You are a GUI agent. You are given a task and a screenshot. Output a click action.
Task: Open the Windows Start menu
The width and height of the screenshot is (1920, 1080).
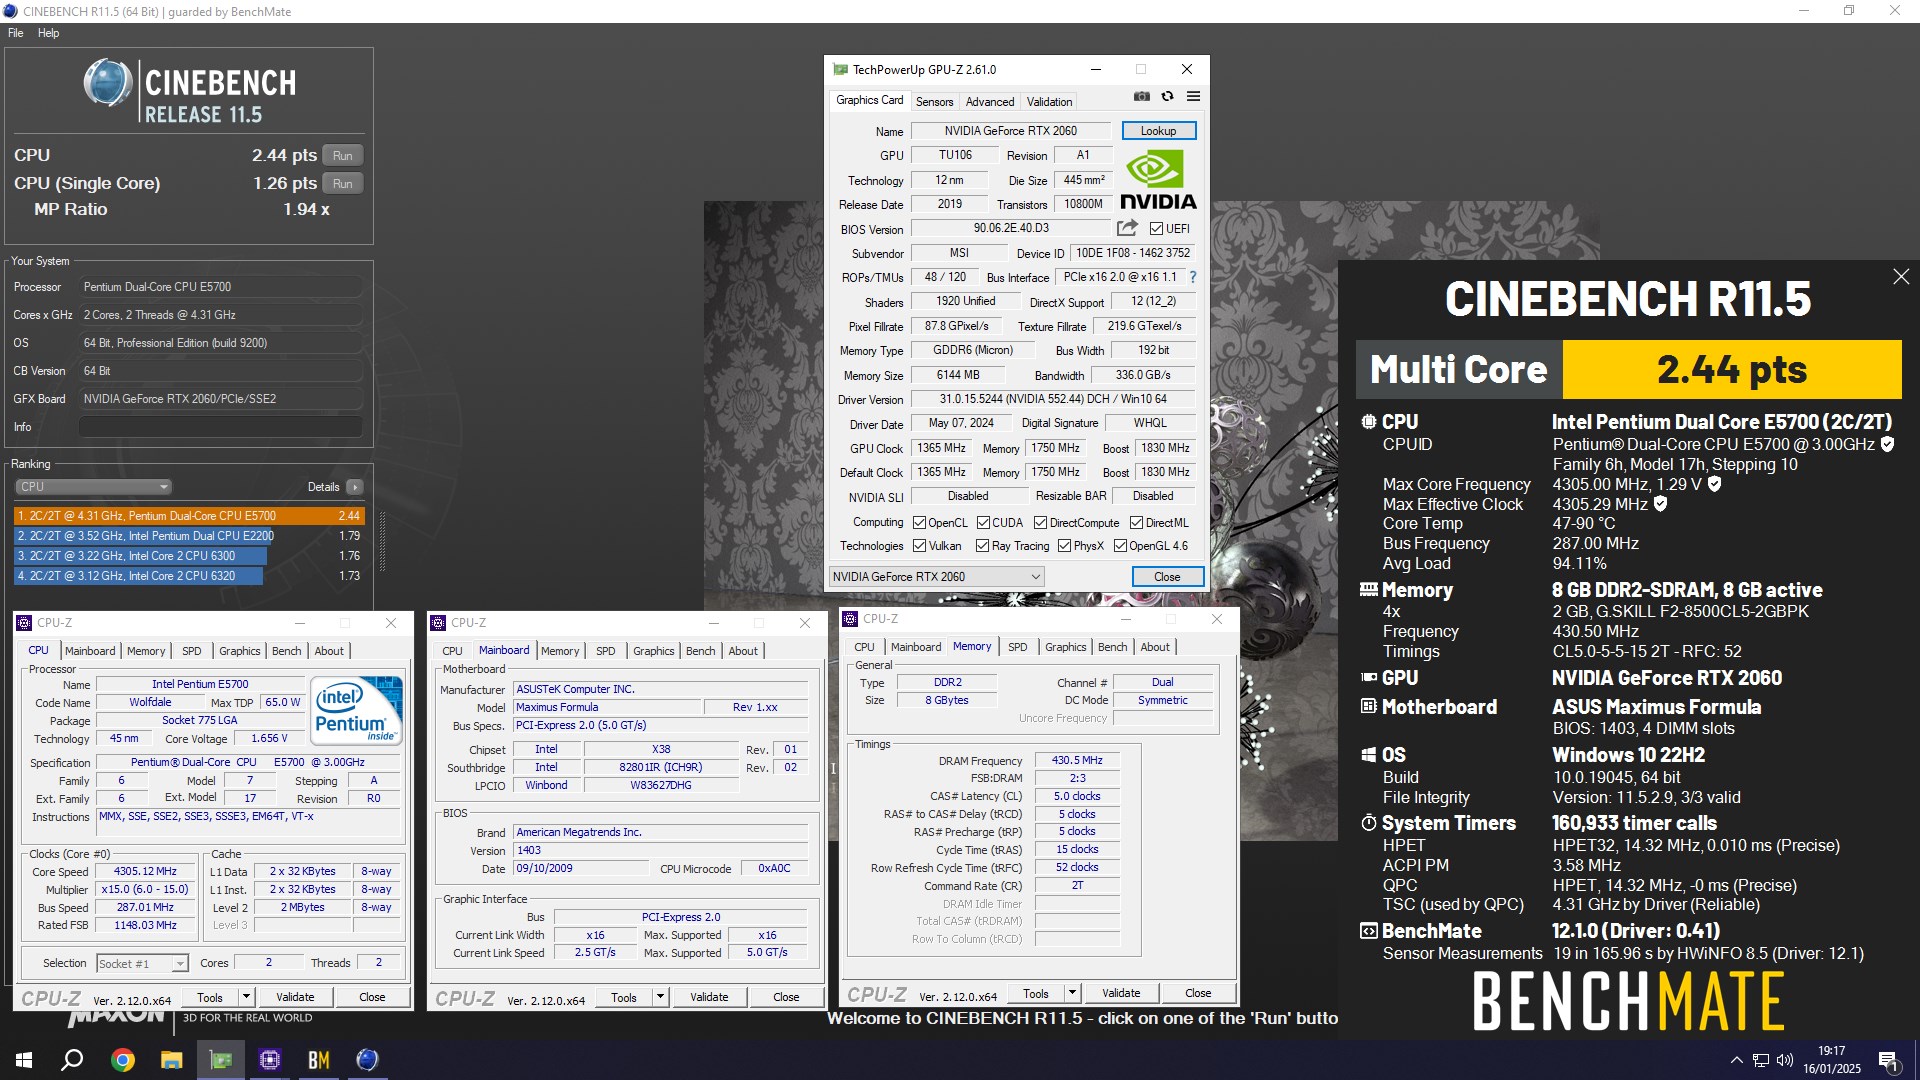(24, 1060)
